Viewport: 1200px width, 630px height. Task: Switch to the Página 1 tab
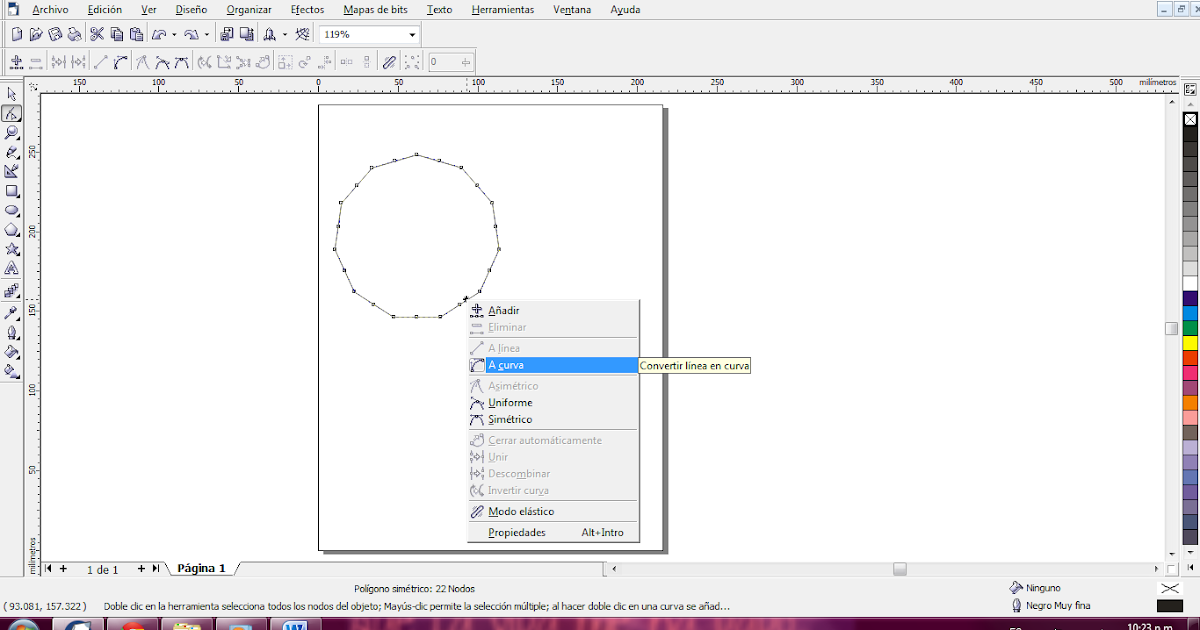pos(201,568)
